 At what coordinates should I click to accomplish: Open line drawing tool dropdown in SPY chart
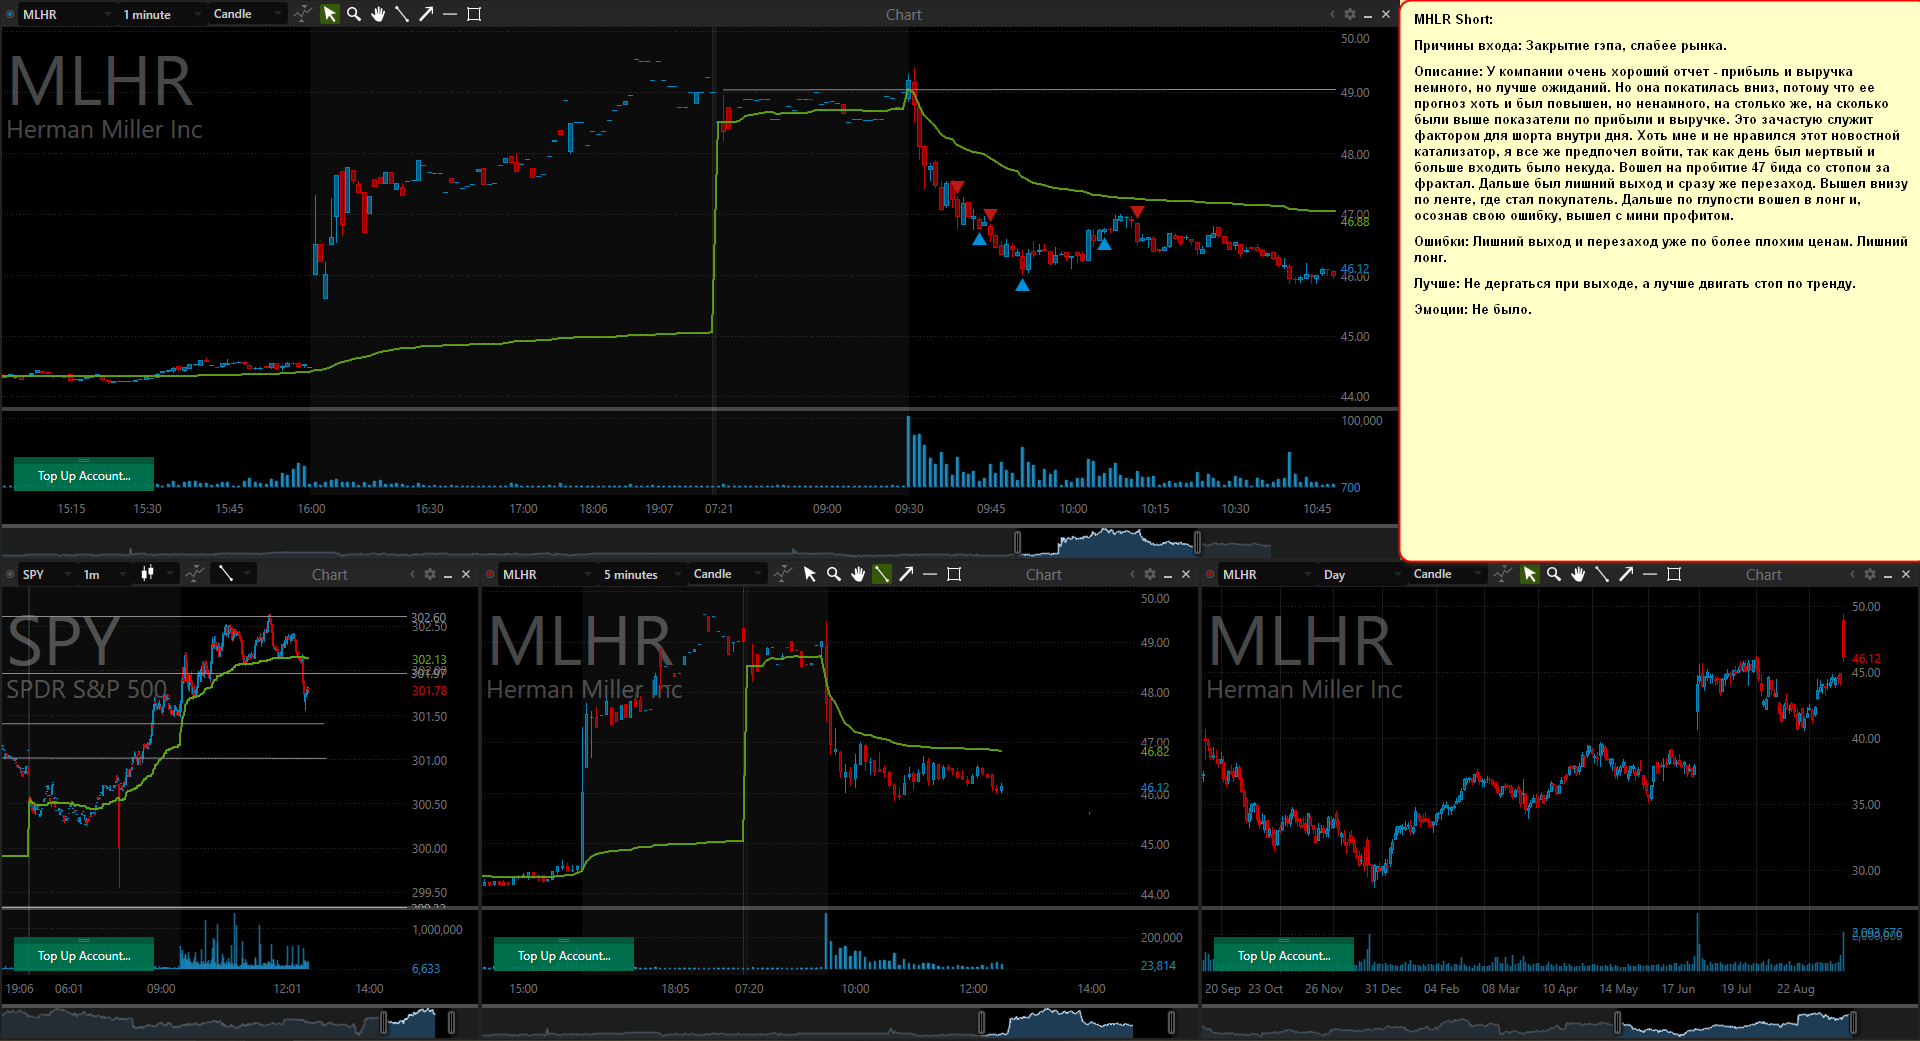(234, 574)
